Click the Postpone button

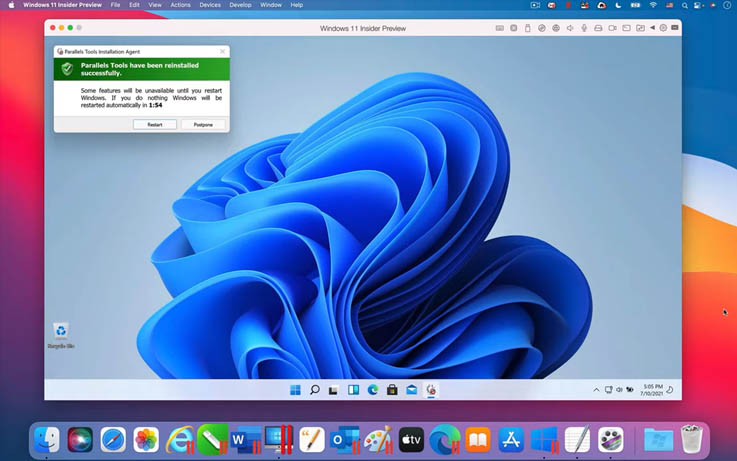tap(203, 125)
